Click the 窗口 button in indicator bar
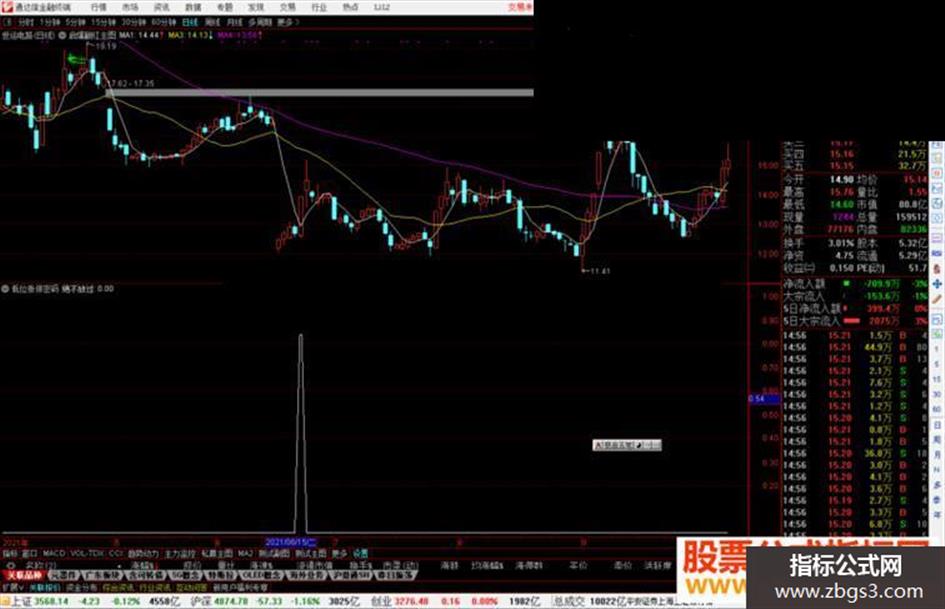This screenshot has width=945, height=609. click(x=30, y=553)
